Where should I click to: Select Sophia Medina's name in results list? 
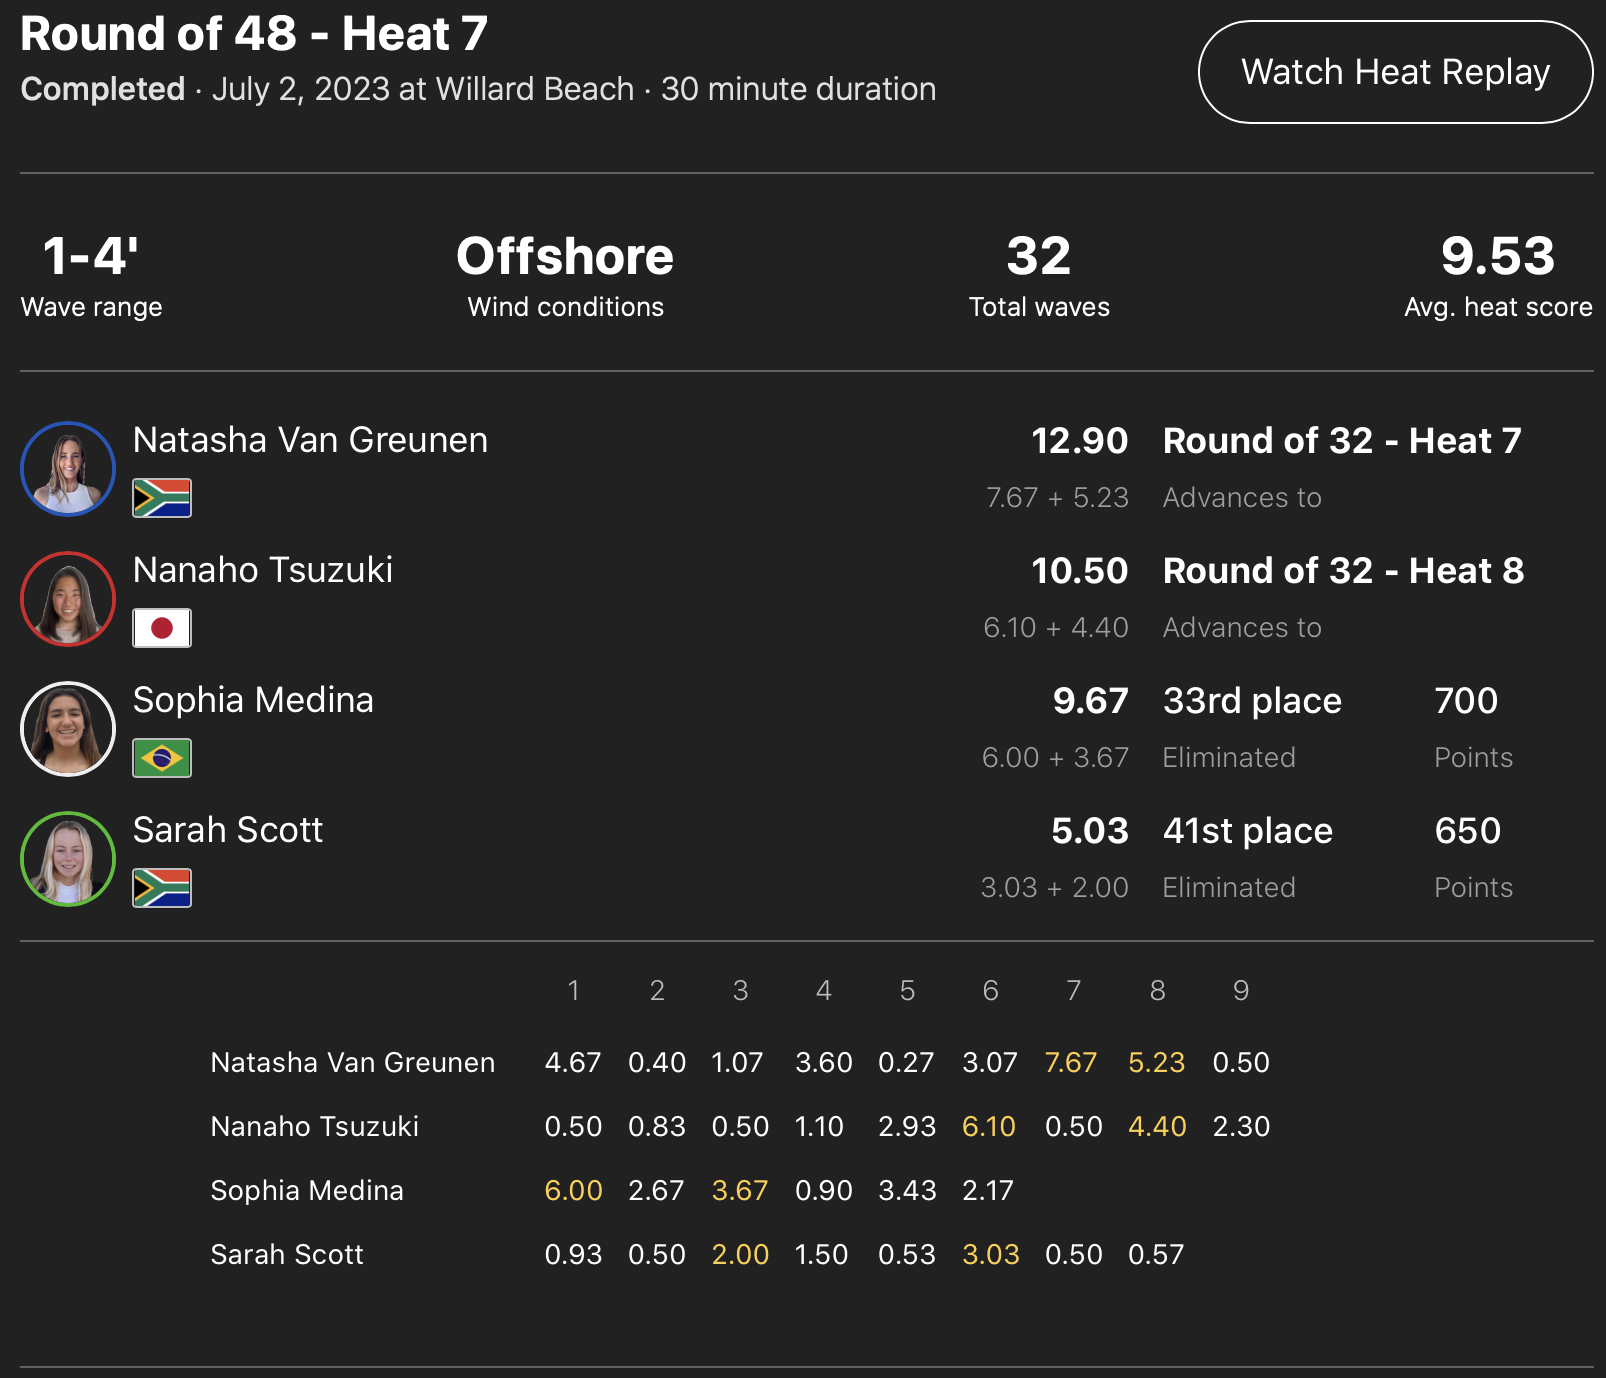pos(253,700)
